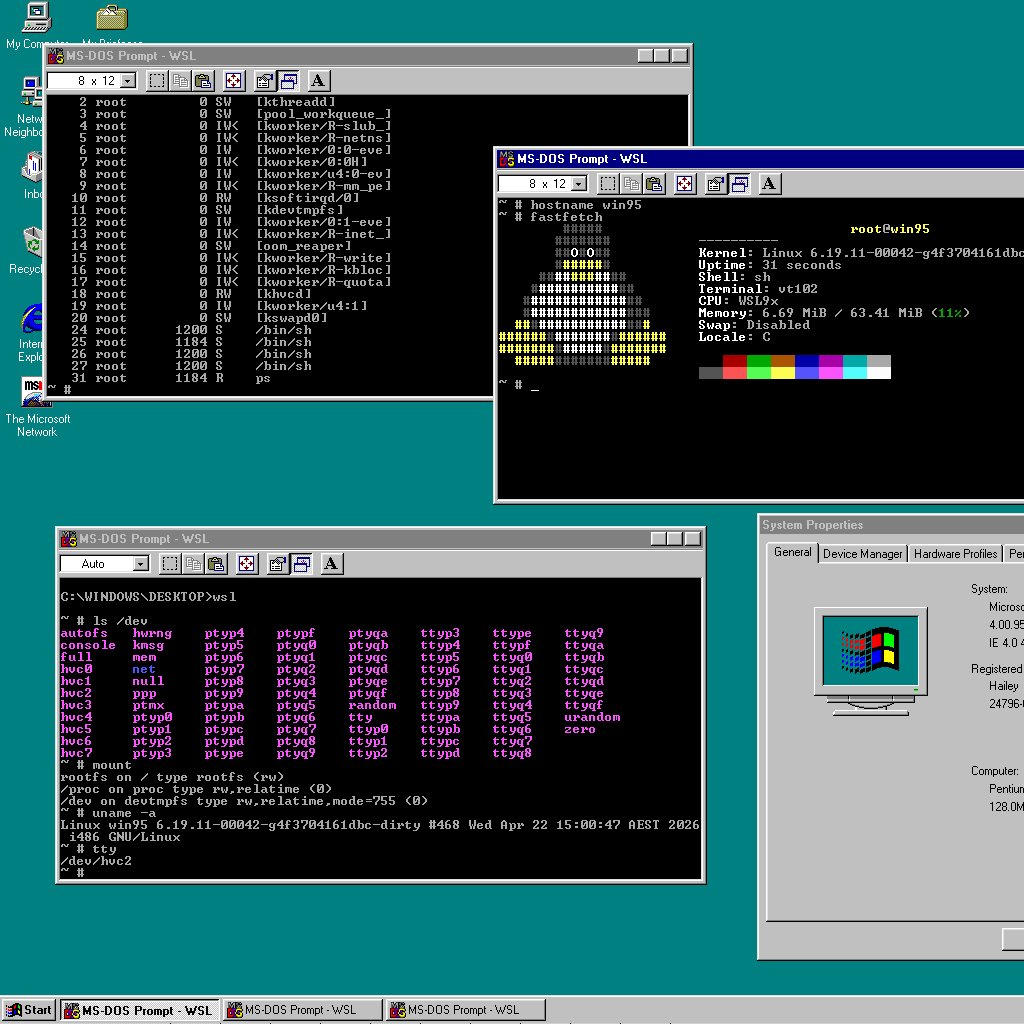Open the Auto font size dropdown in the bottom terminal
1024x1024 pixels.
point(140,563)
